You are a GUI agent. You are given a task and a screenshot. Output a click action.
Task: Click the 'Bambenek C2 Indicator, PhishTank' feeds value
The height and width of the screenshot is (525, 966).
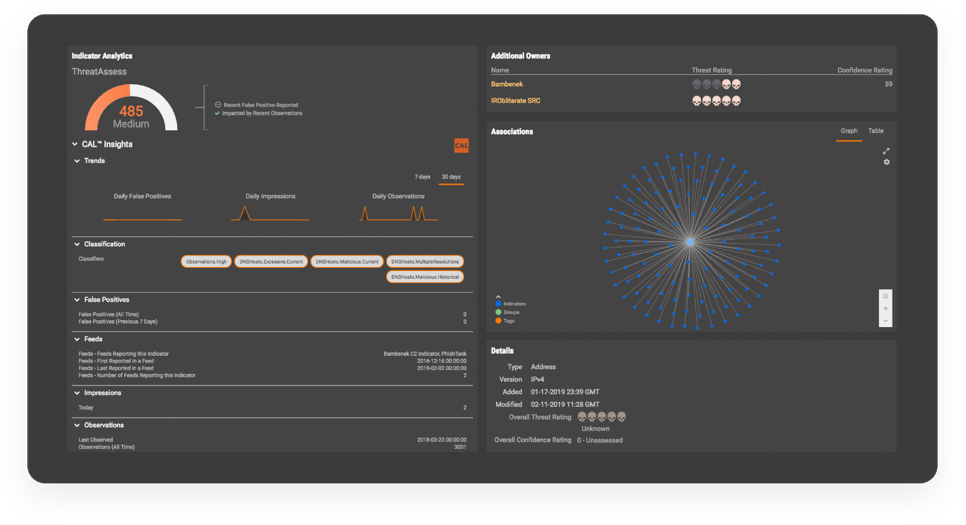[425, 354]
